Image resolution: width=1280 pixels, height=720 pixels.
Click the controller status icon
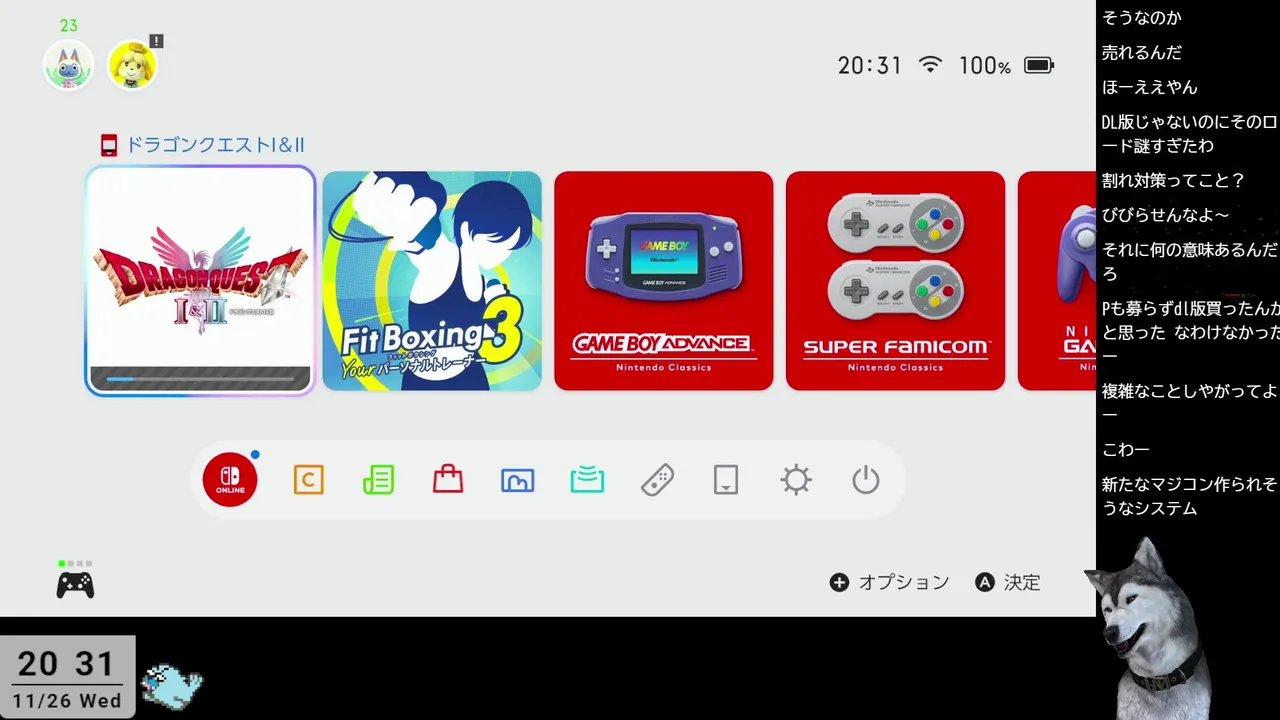coord(75,585)
